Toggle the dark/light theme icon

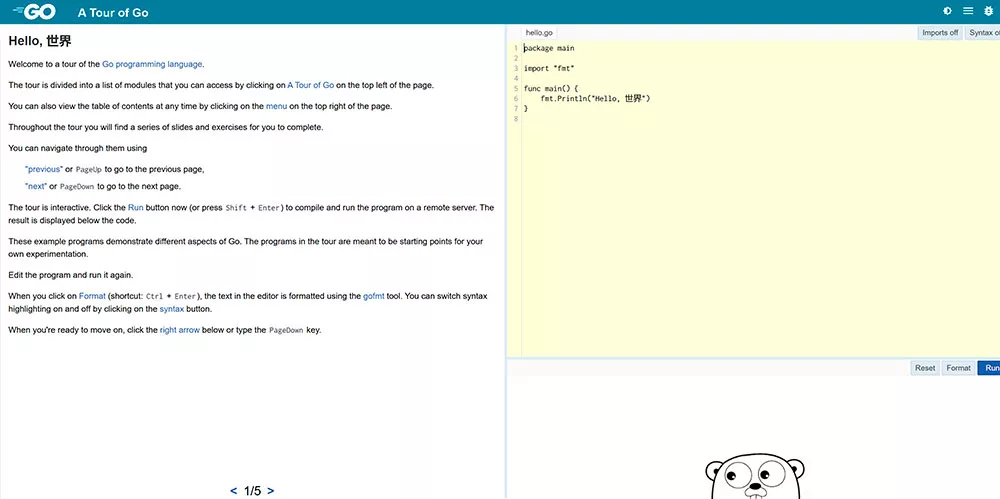(x=947, y=11)
